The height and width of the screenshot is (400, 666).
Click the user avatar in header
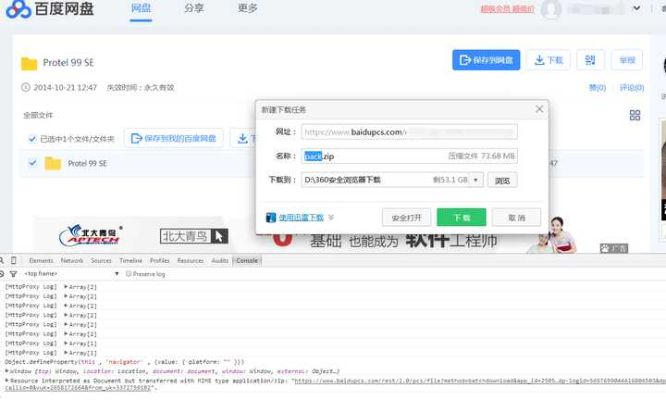550,10
